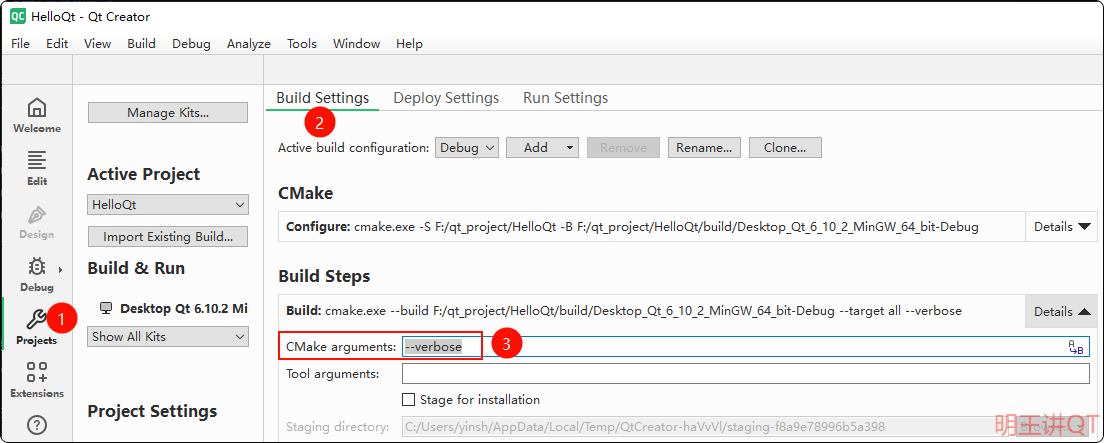Screen dimensions: 1104x443
Task: Click the Manage Kits button
Action: pyautogui.click(x=167, y=113)
